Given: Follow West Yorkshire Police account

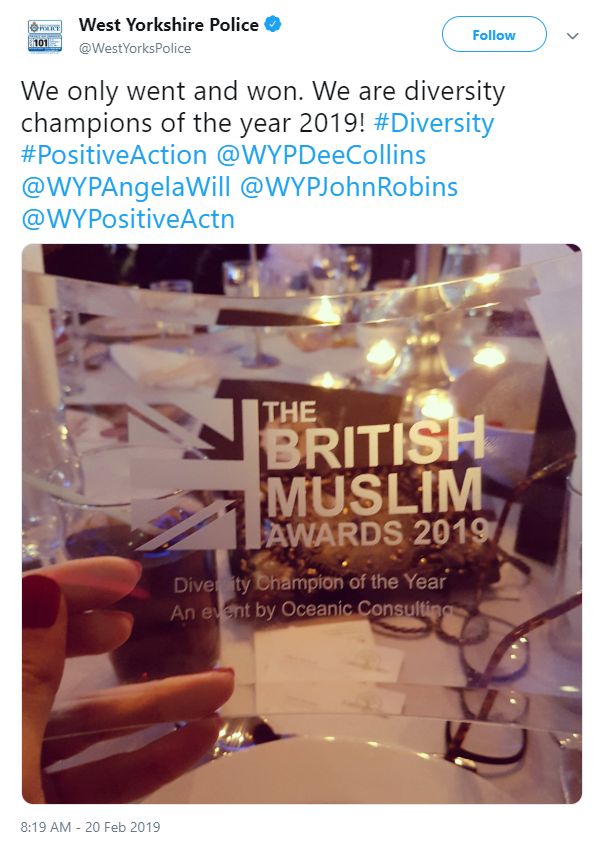Looking at the screenshot, I should (x=494, y=35).
